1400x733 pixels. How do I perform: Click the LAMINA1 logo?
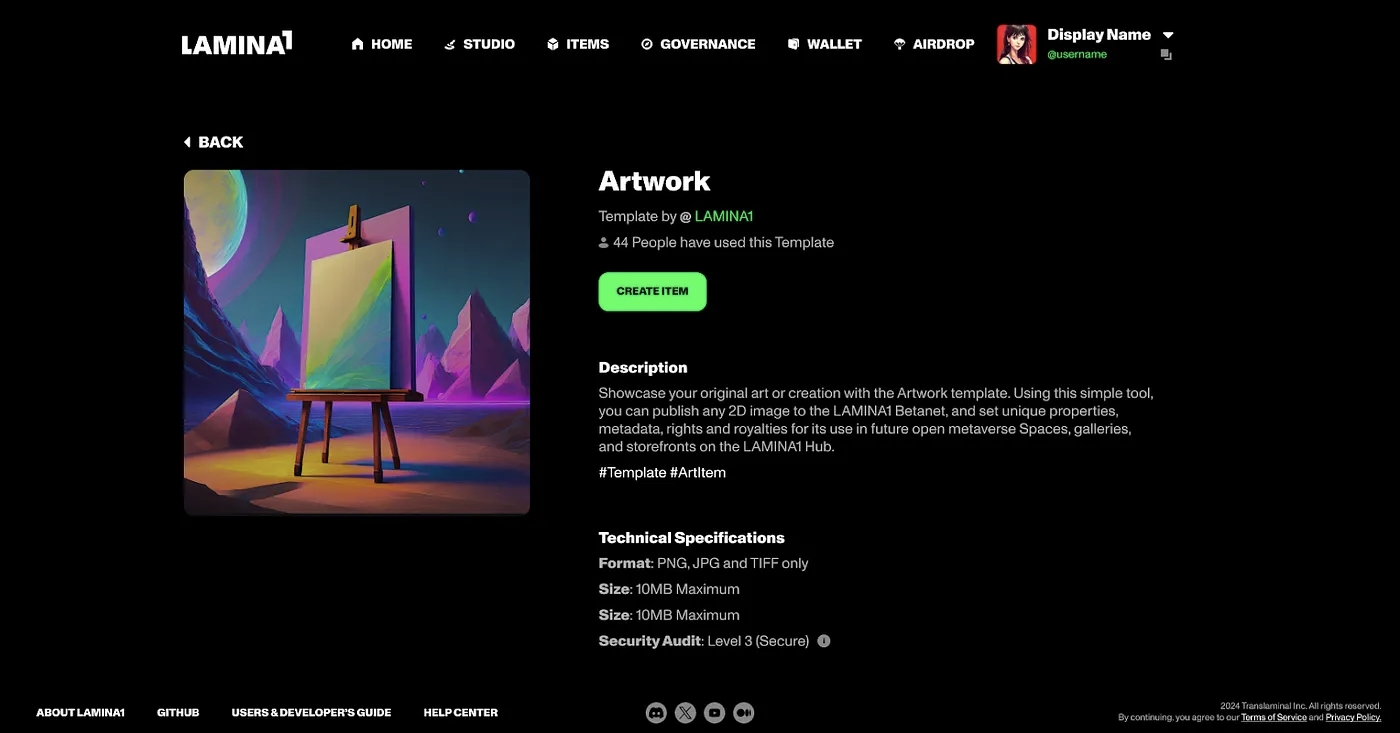coord(237,43)
